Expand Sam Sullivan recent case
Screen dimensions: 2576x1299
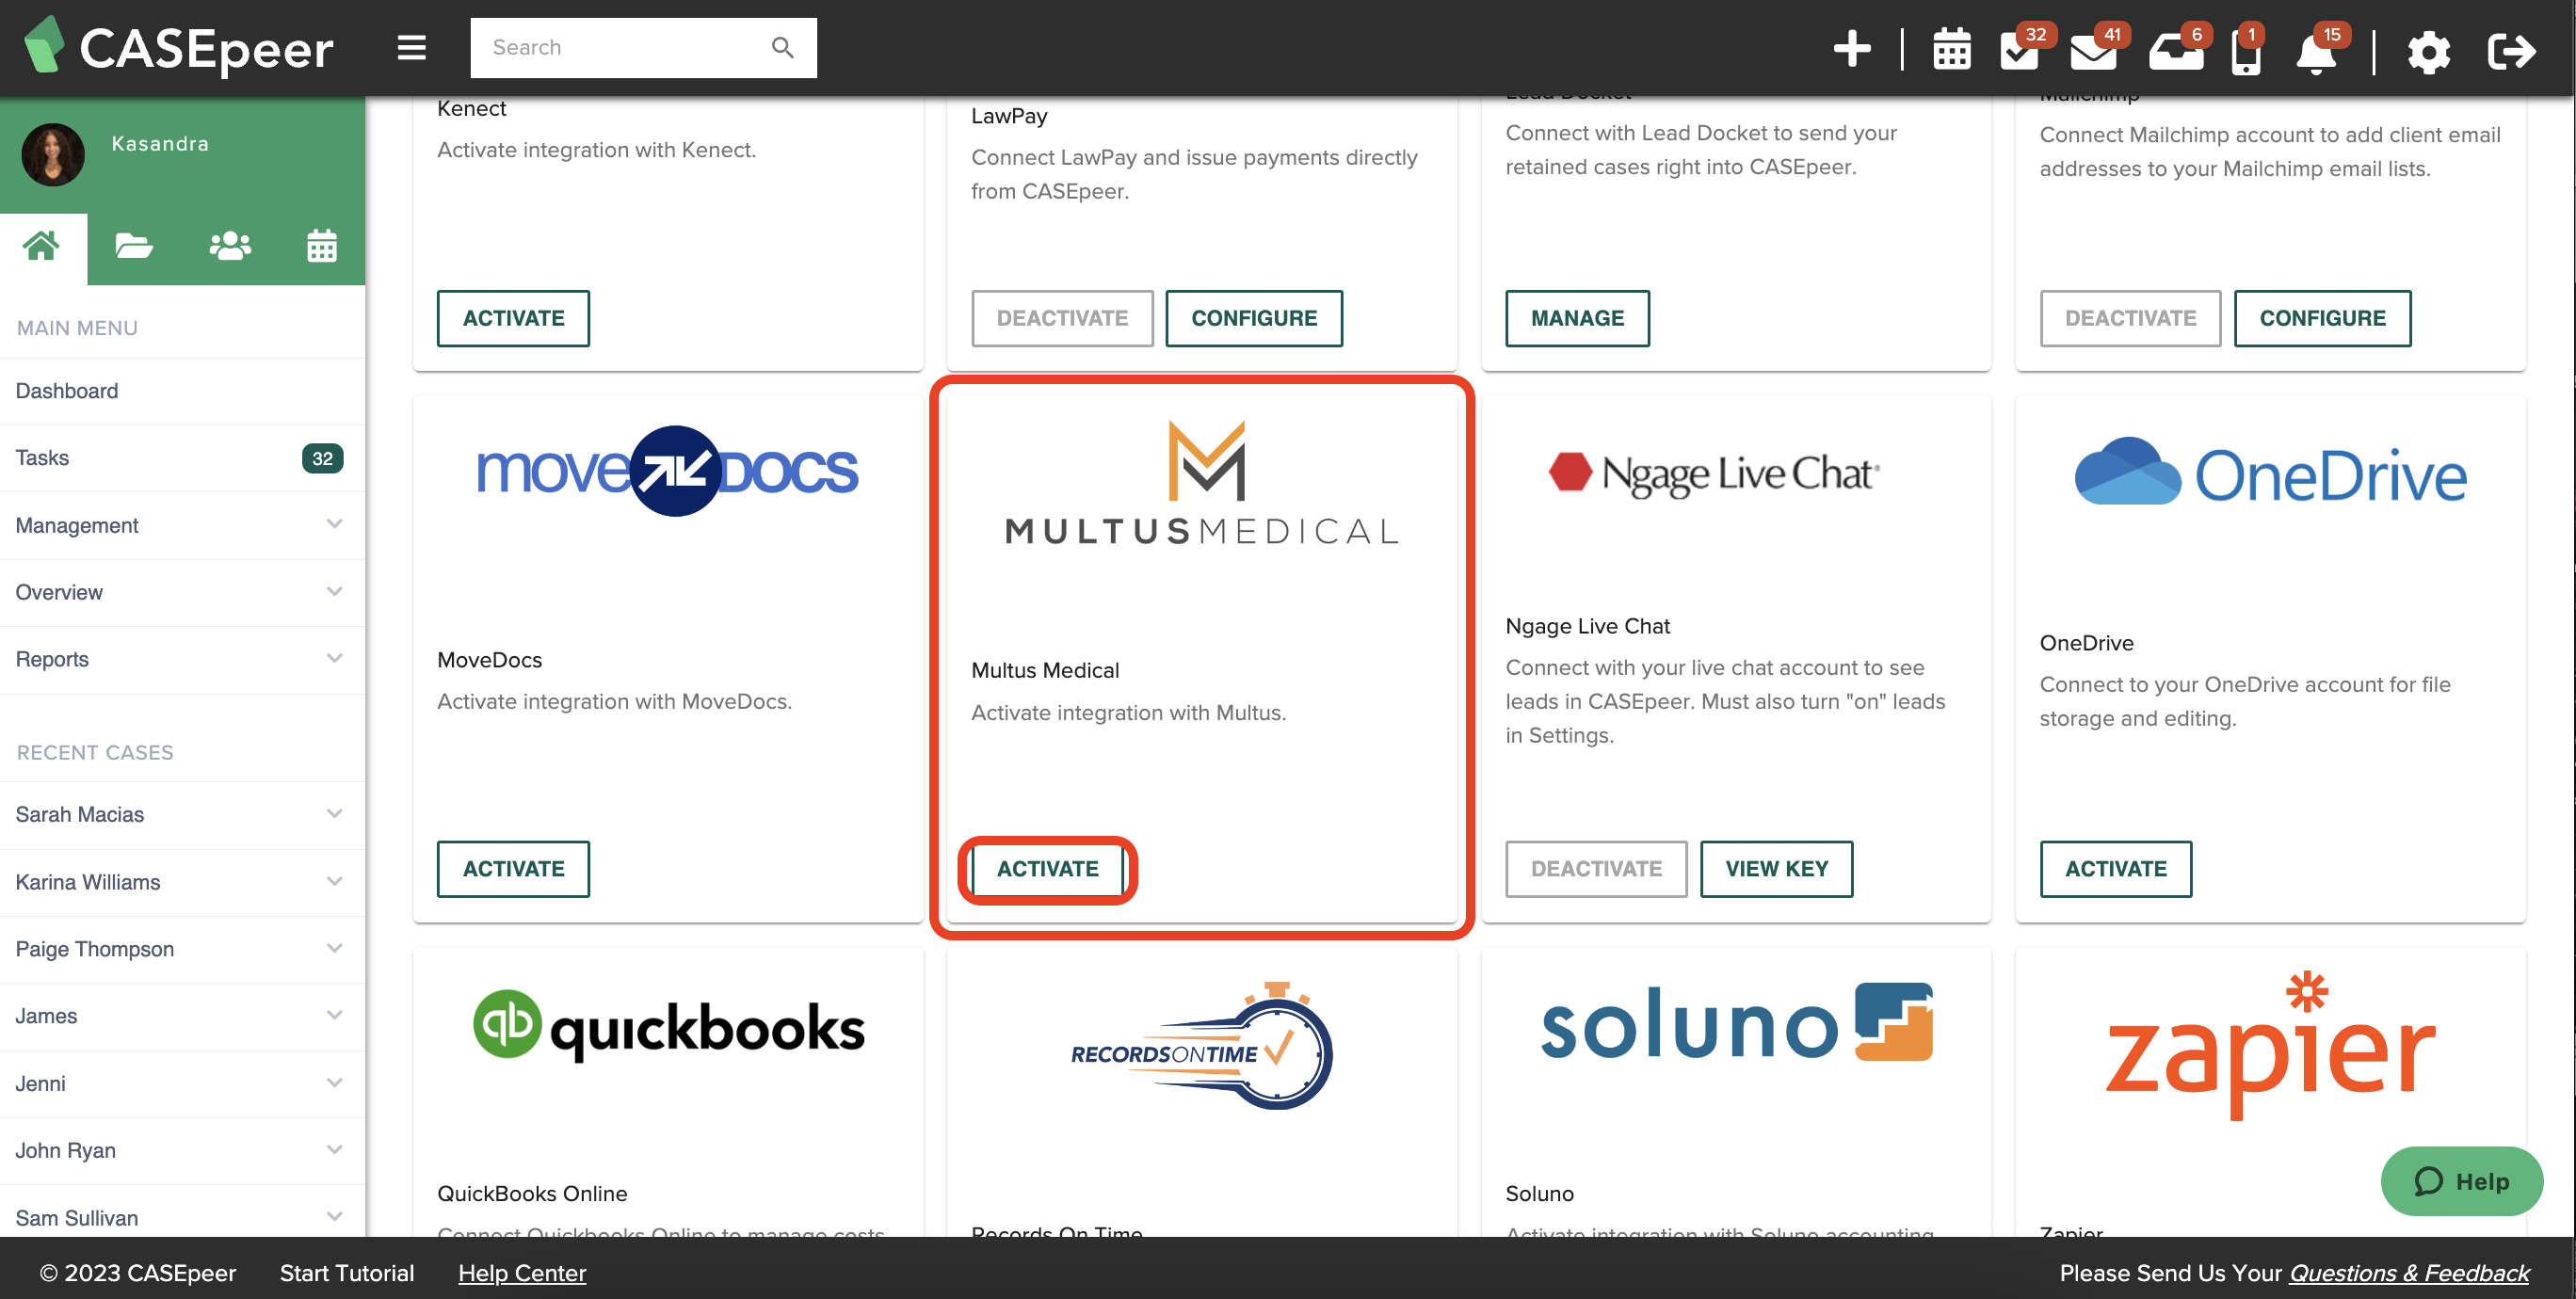(182, 1218)
